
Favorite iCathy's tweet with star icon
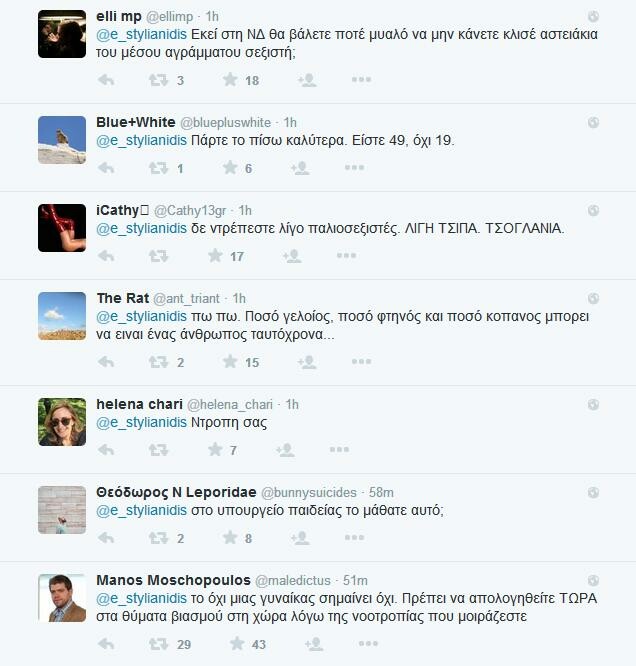pyautogui.click(x=215, y=256)
